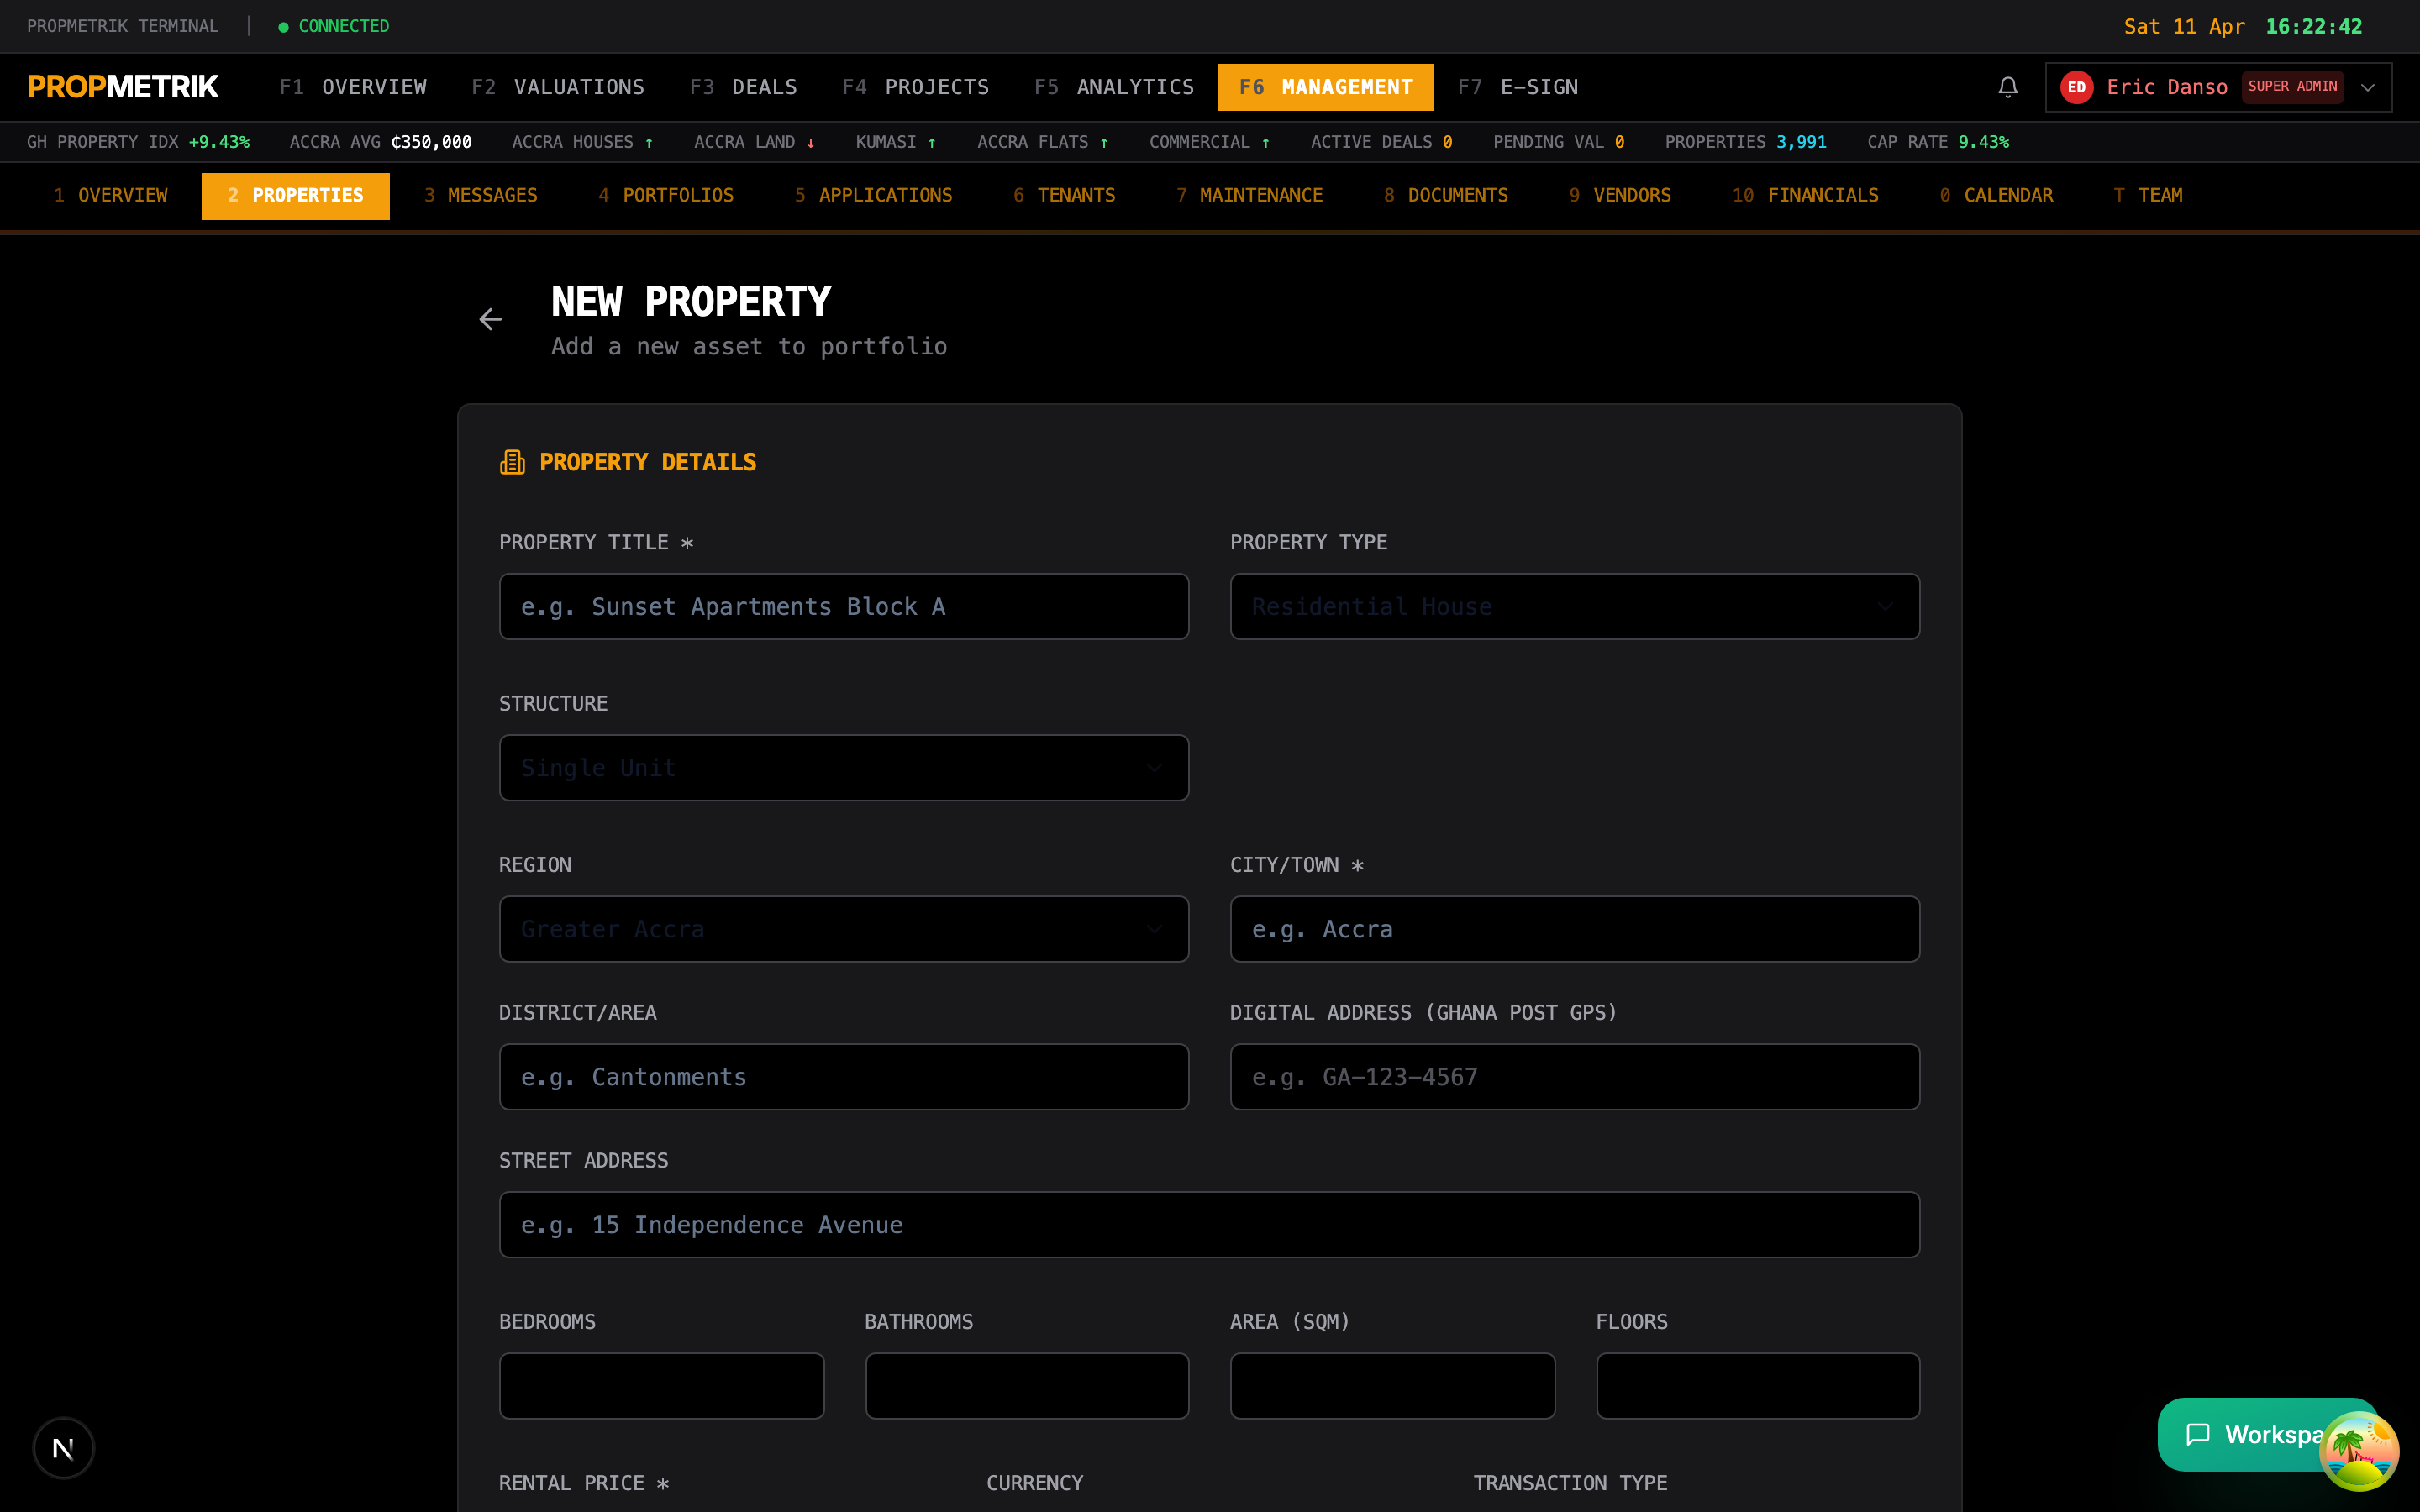Click the District/Area input field
The width and height of the screenshot is (2420, 1512).
[x=843, y=1077]
